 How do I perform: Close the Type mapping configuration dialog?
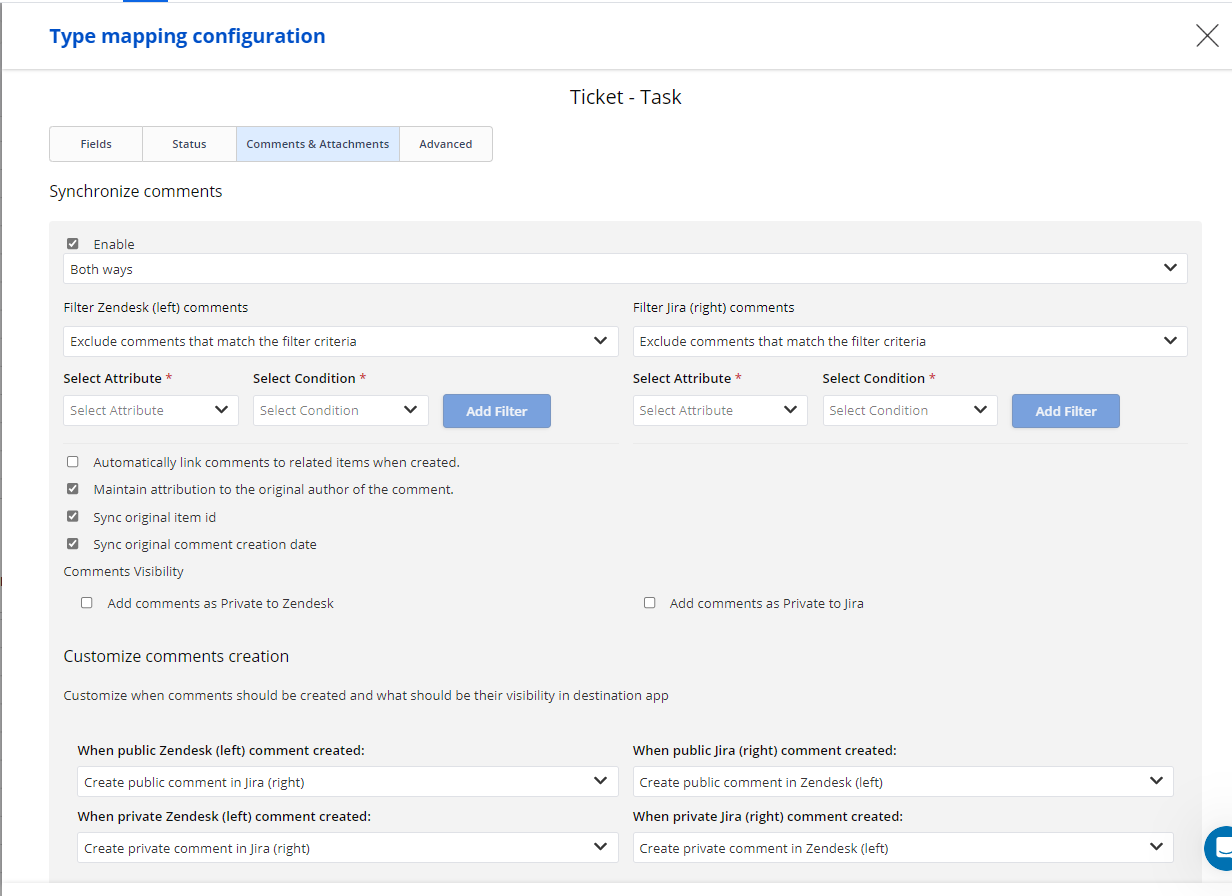click(1207, 36)
